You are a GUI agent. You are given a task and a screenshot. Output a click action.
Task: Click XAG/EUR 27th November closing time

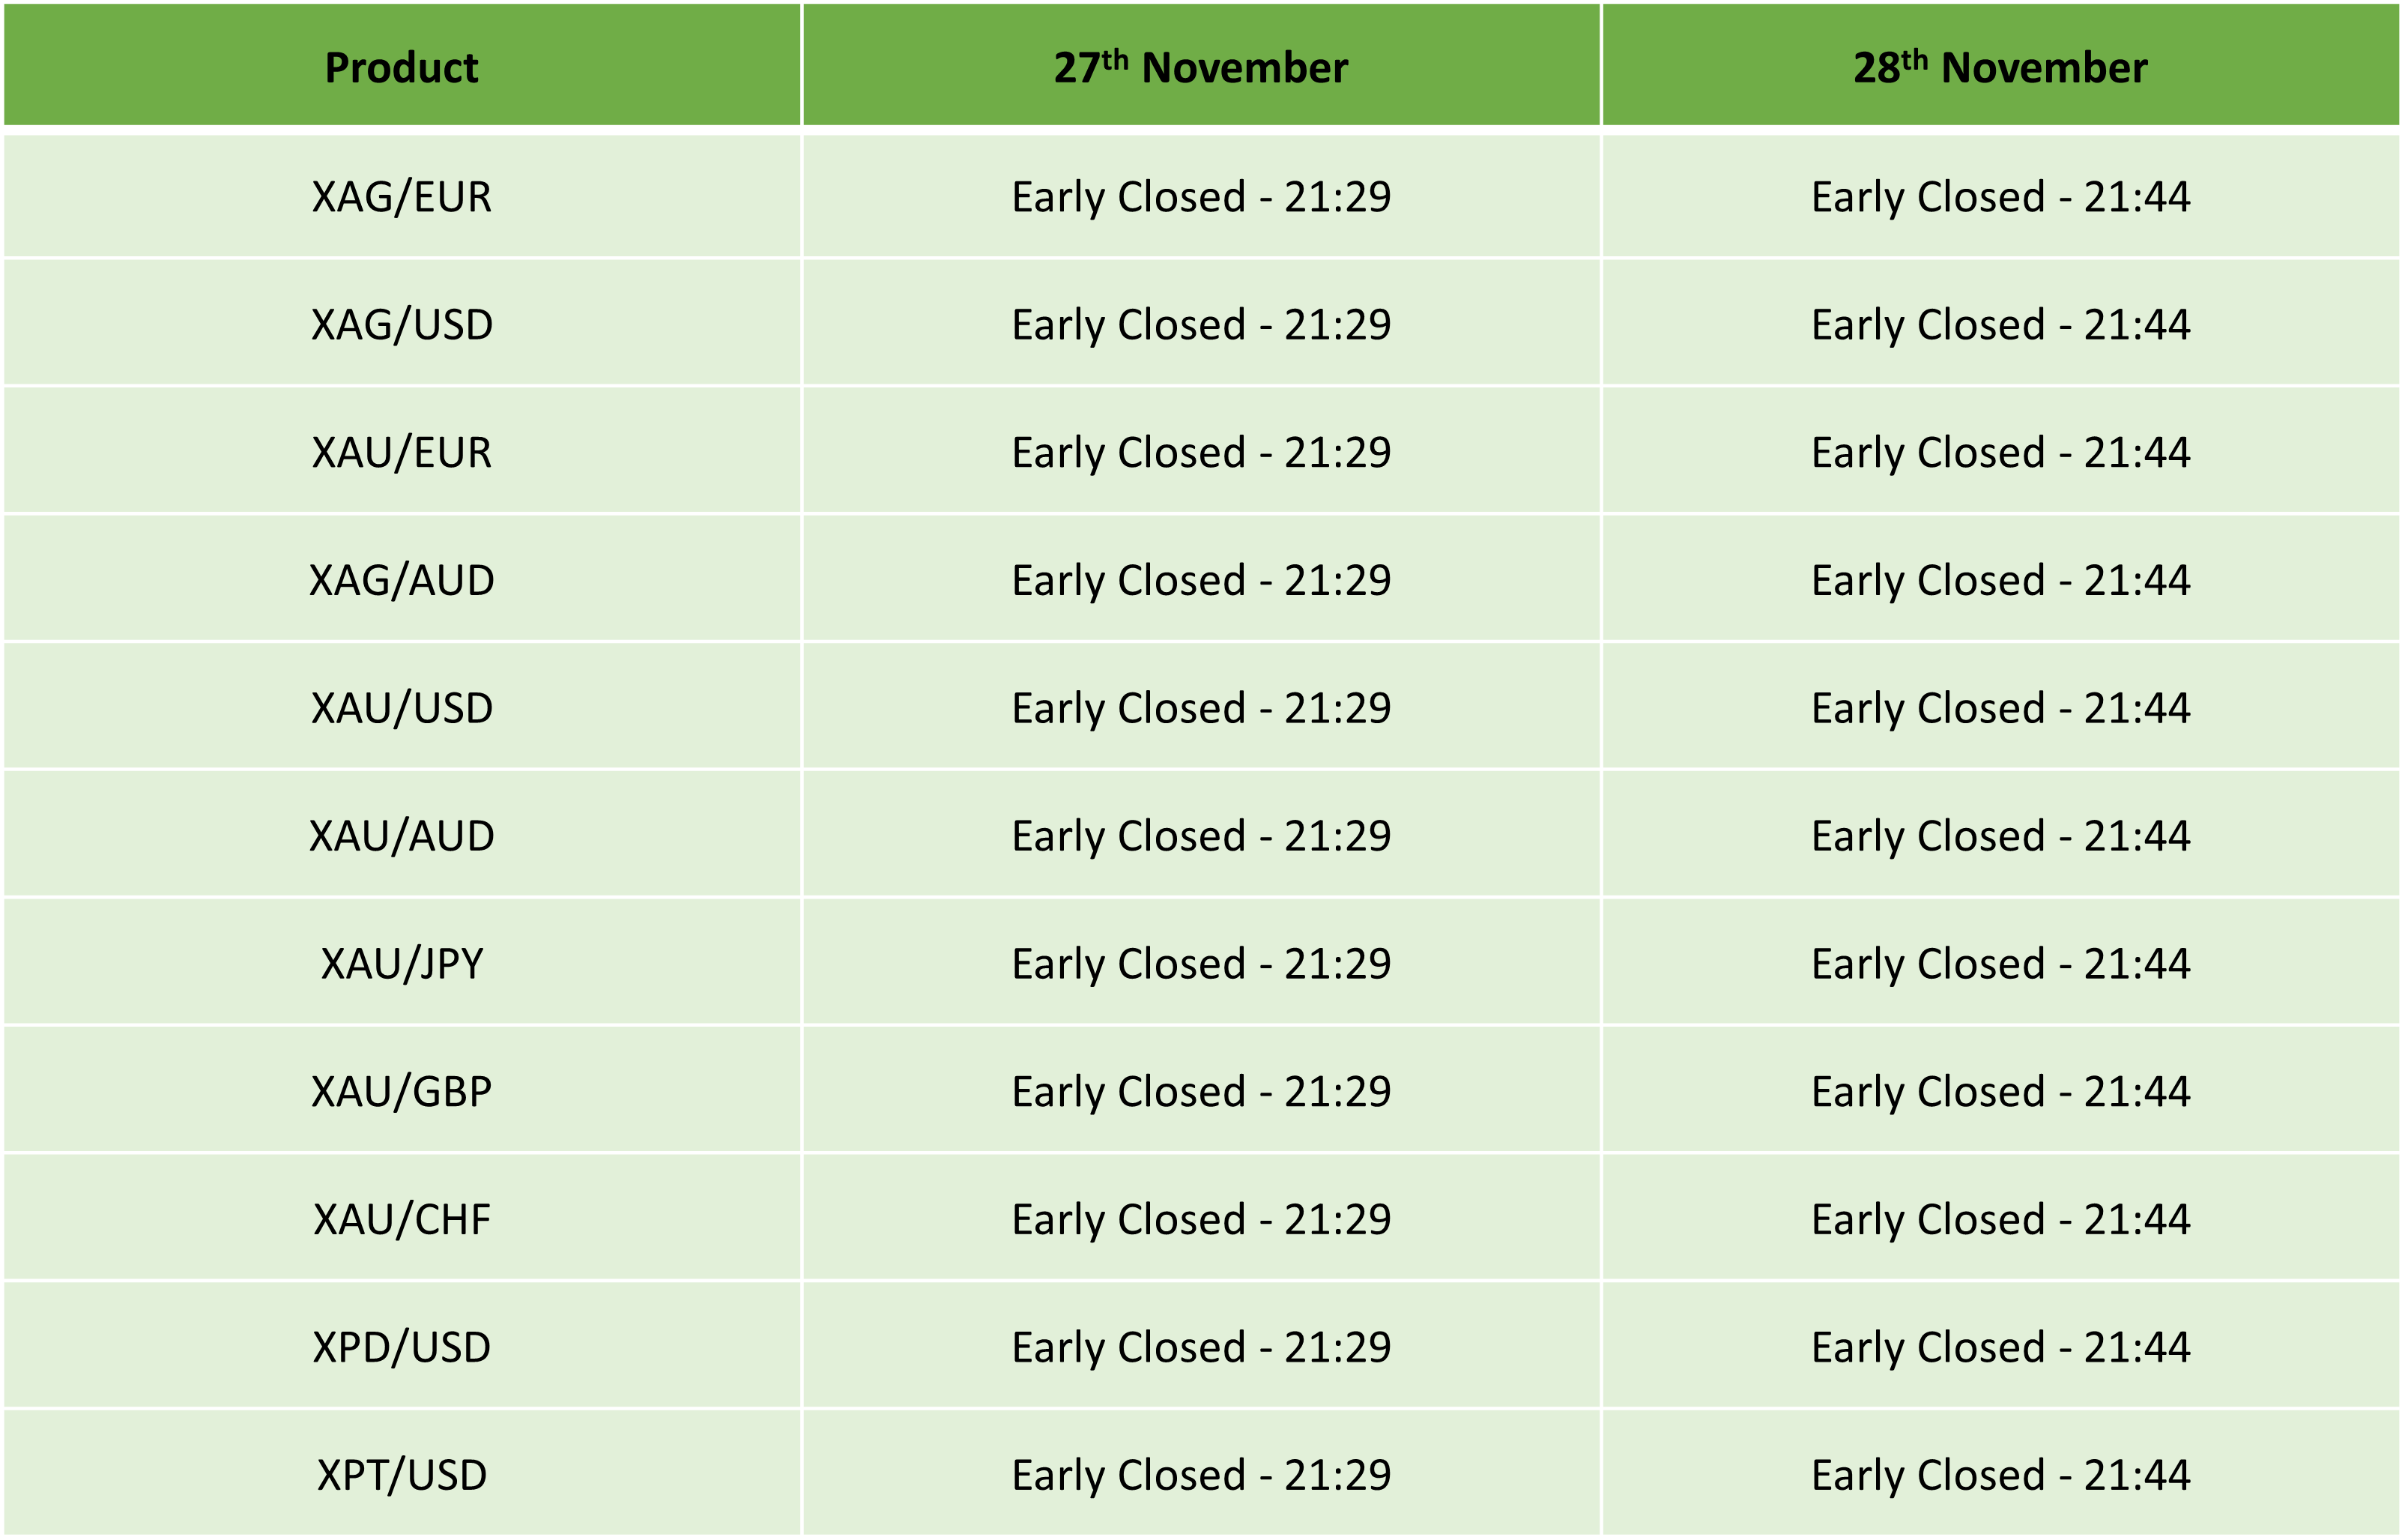click(x=1201, y=197)
